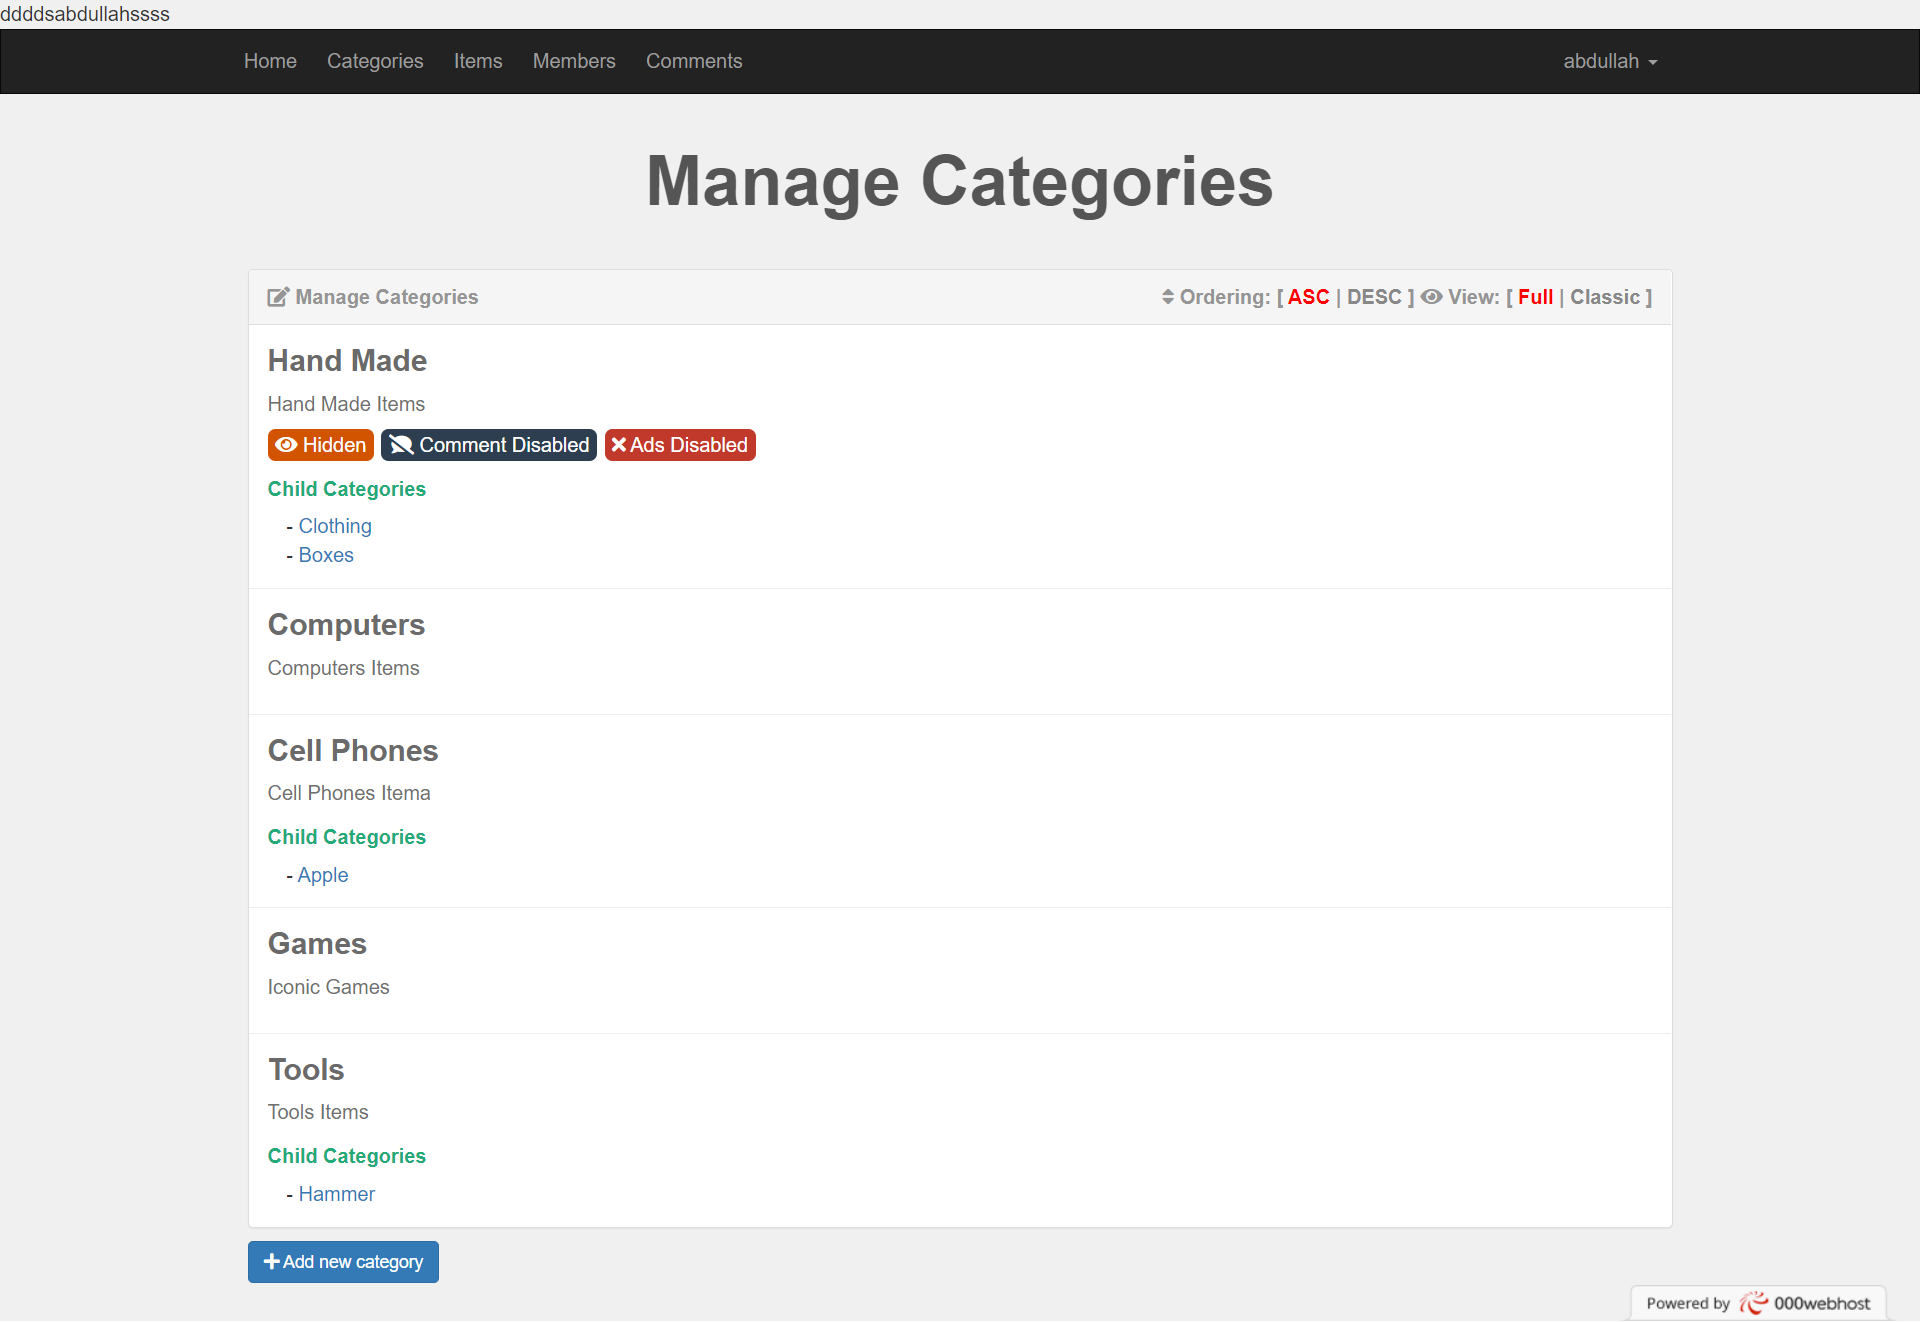Switch to Classic view mode
The height and width of the screenshot is (1322, 1920).
pyautogui.click(x=1605, y=297)
